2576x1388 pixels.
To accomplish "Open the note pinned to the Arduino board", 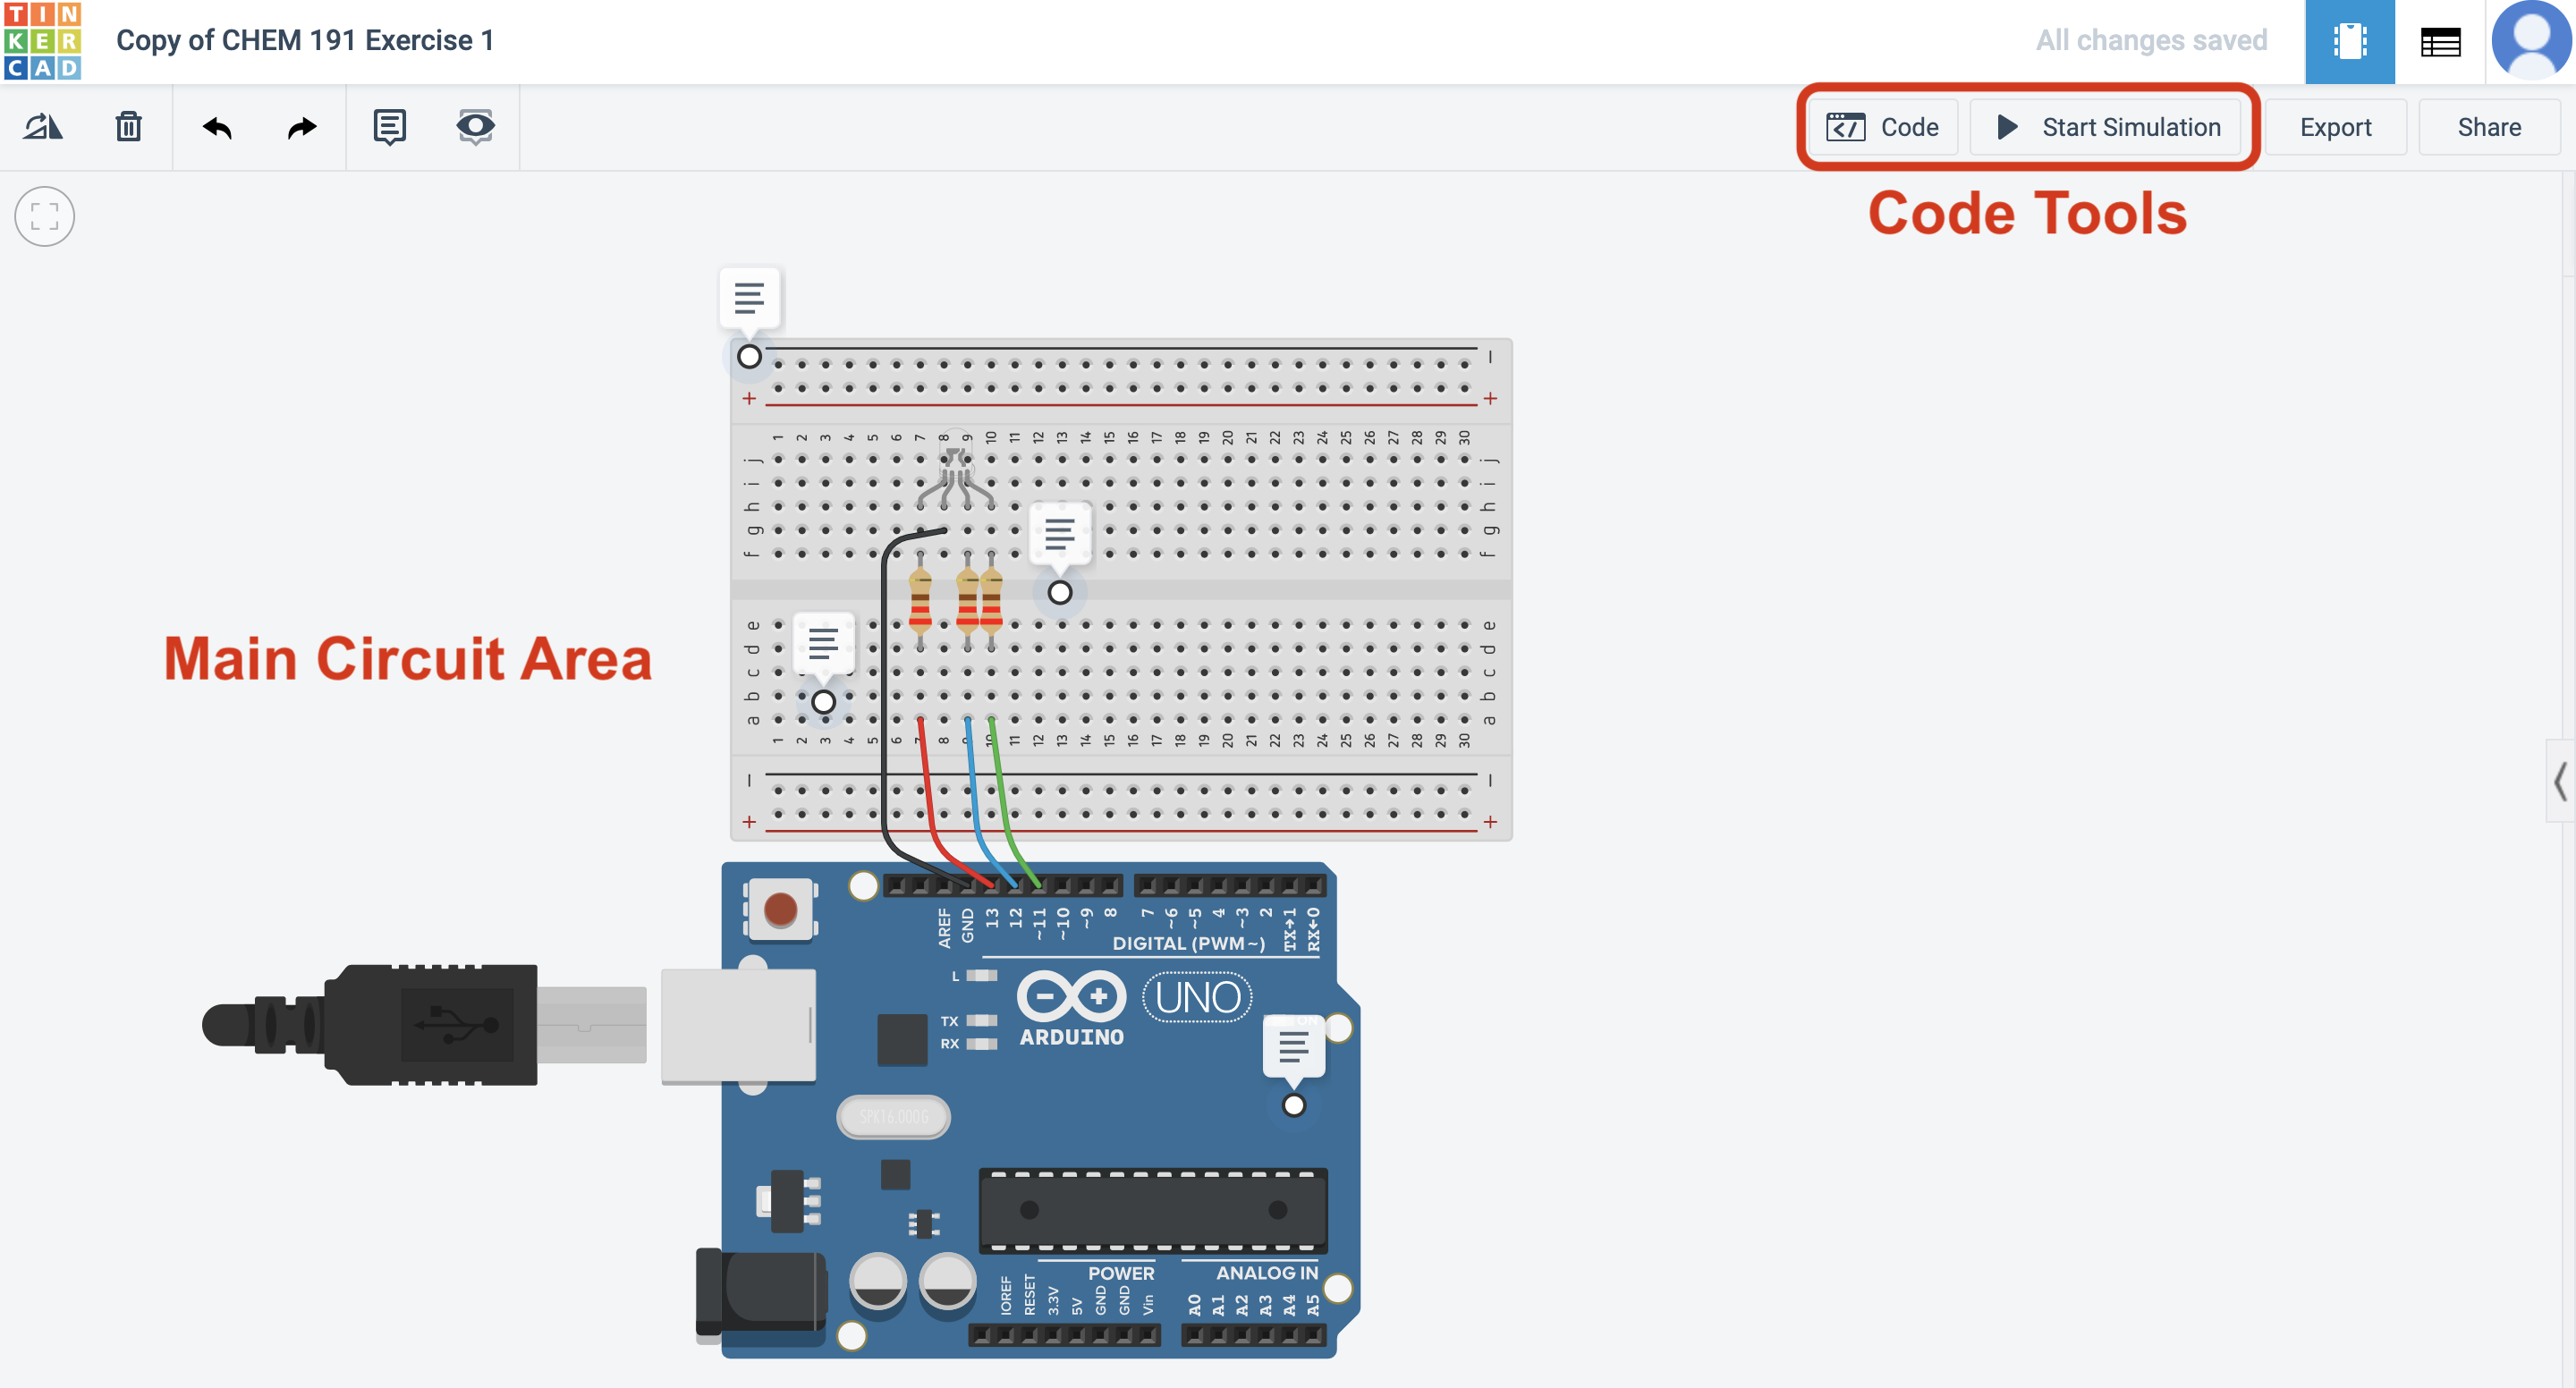I will click(x=1294, y=1048).
